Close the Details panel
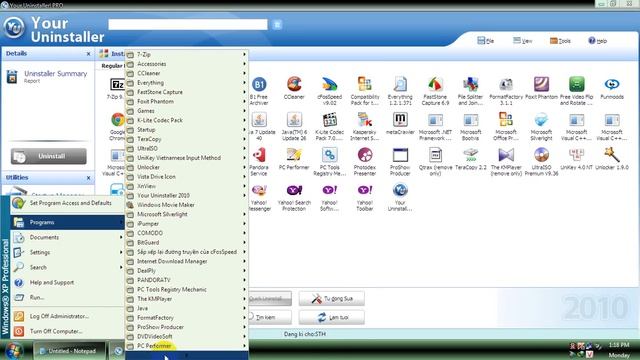This screenshot has width=640, height=360. coord(89,53)
